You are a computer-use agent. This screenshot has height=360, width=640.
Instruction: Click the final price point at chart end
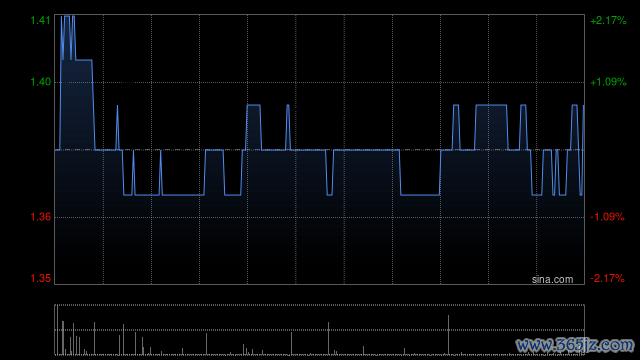point(583,106)
